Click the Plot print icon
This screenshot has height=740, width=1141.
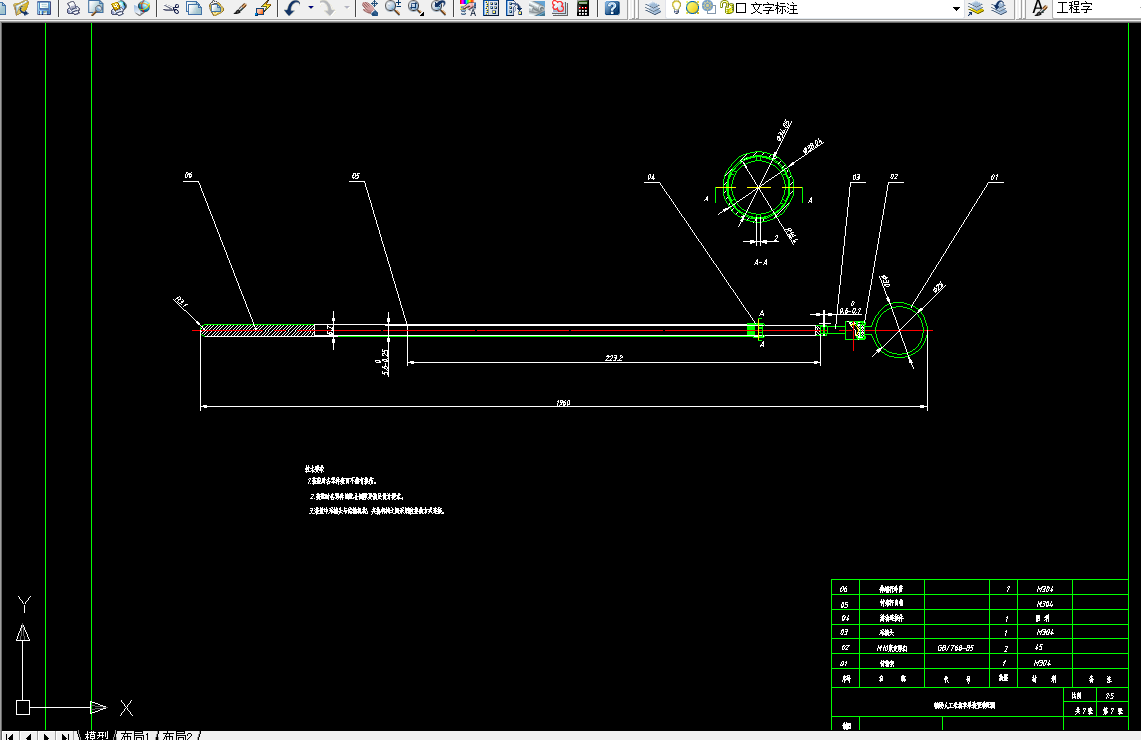(x=73, y=8)
